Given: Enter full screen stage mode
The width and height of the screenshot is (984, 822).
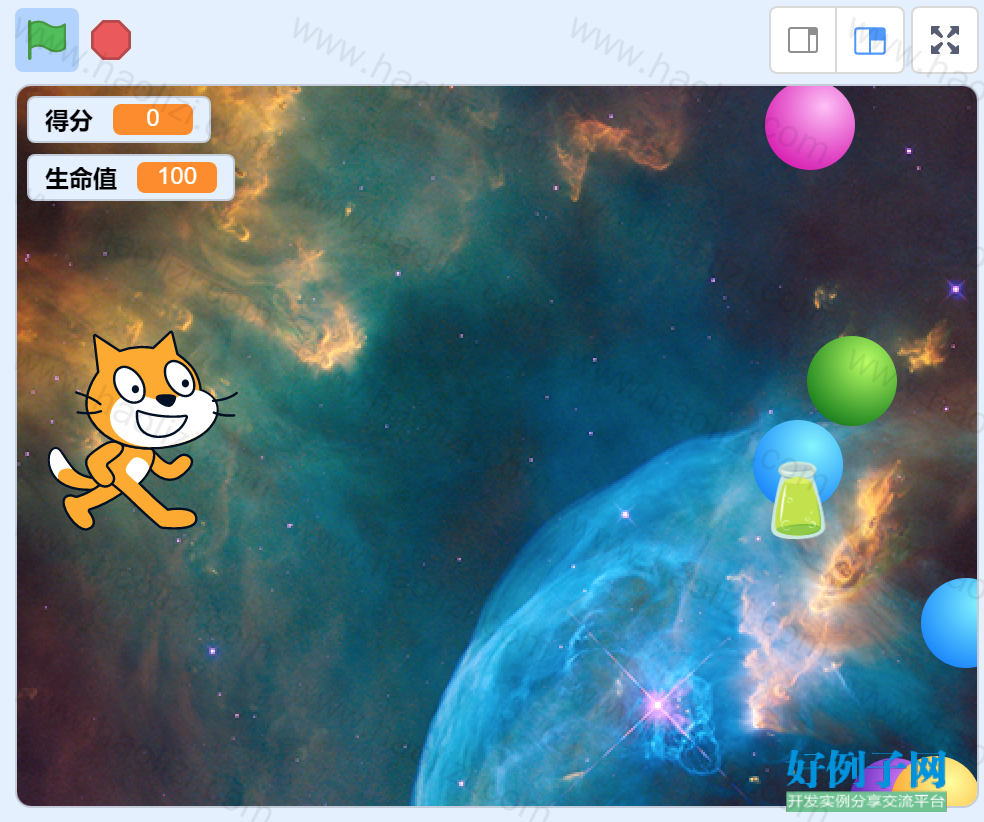Looking at the screenshot, I should tap(944, 40).
